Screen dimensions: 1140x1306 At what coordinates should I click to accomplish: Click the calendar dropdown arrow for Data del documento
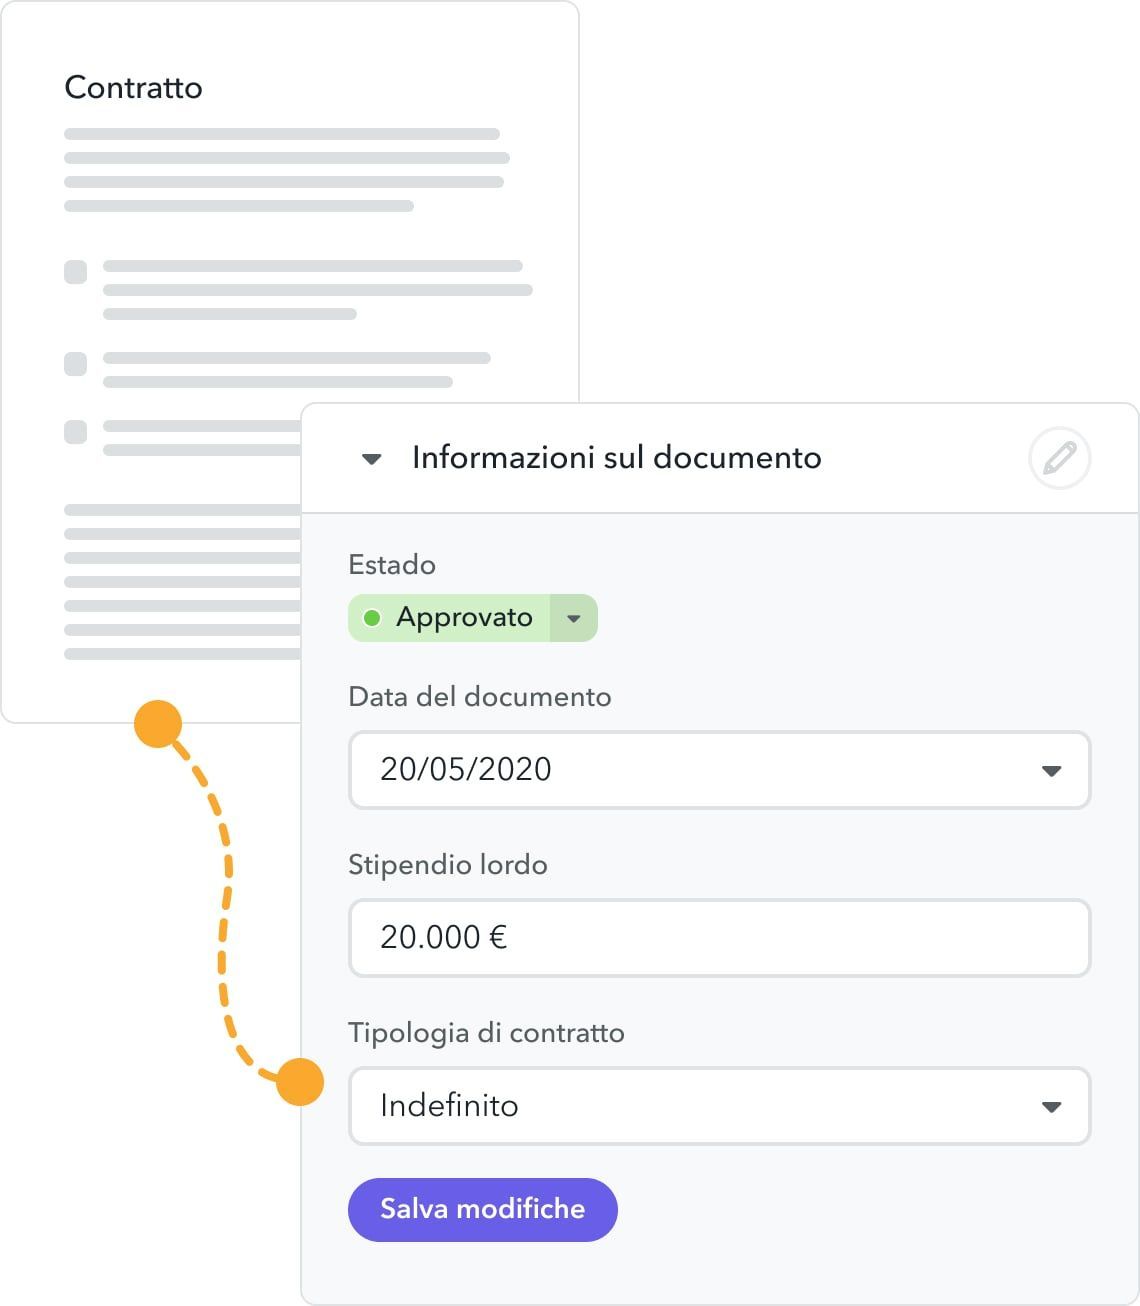[1051, 771]
